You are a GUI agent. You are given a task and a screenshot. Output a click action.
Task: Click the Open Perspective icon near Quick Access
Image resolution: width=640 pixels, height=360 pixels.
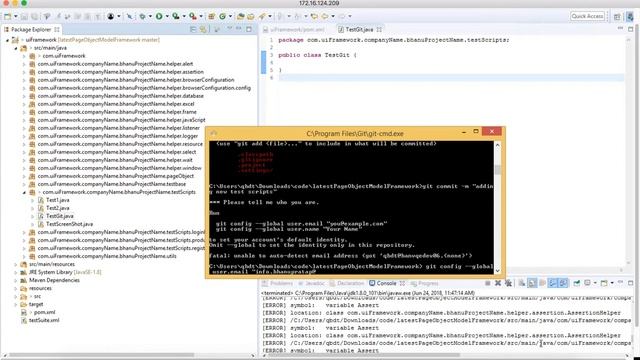pyautogui.click(x=617, y=16)
